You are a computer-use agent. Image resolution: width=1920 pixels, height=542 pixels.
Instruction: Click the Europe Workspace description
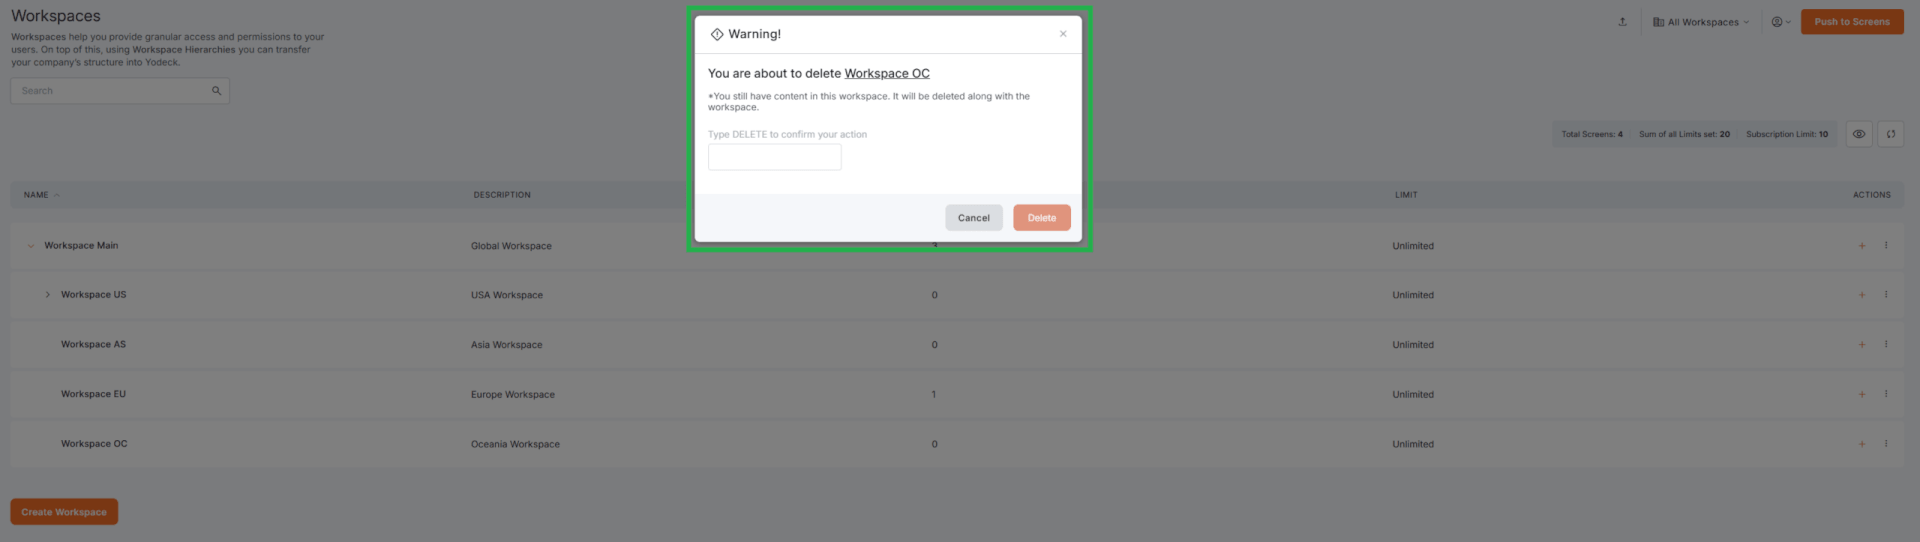pos(513,395)
